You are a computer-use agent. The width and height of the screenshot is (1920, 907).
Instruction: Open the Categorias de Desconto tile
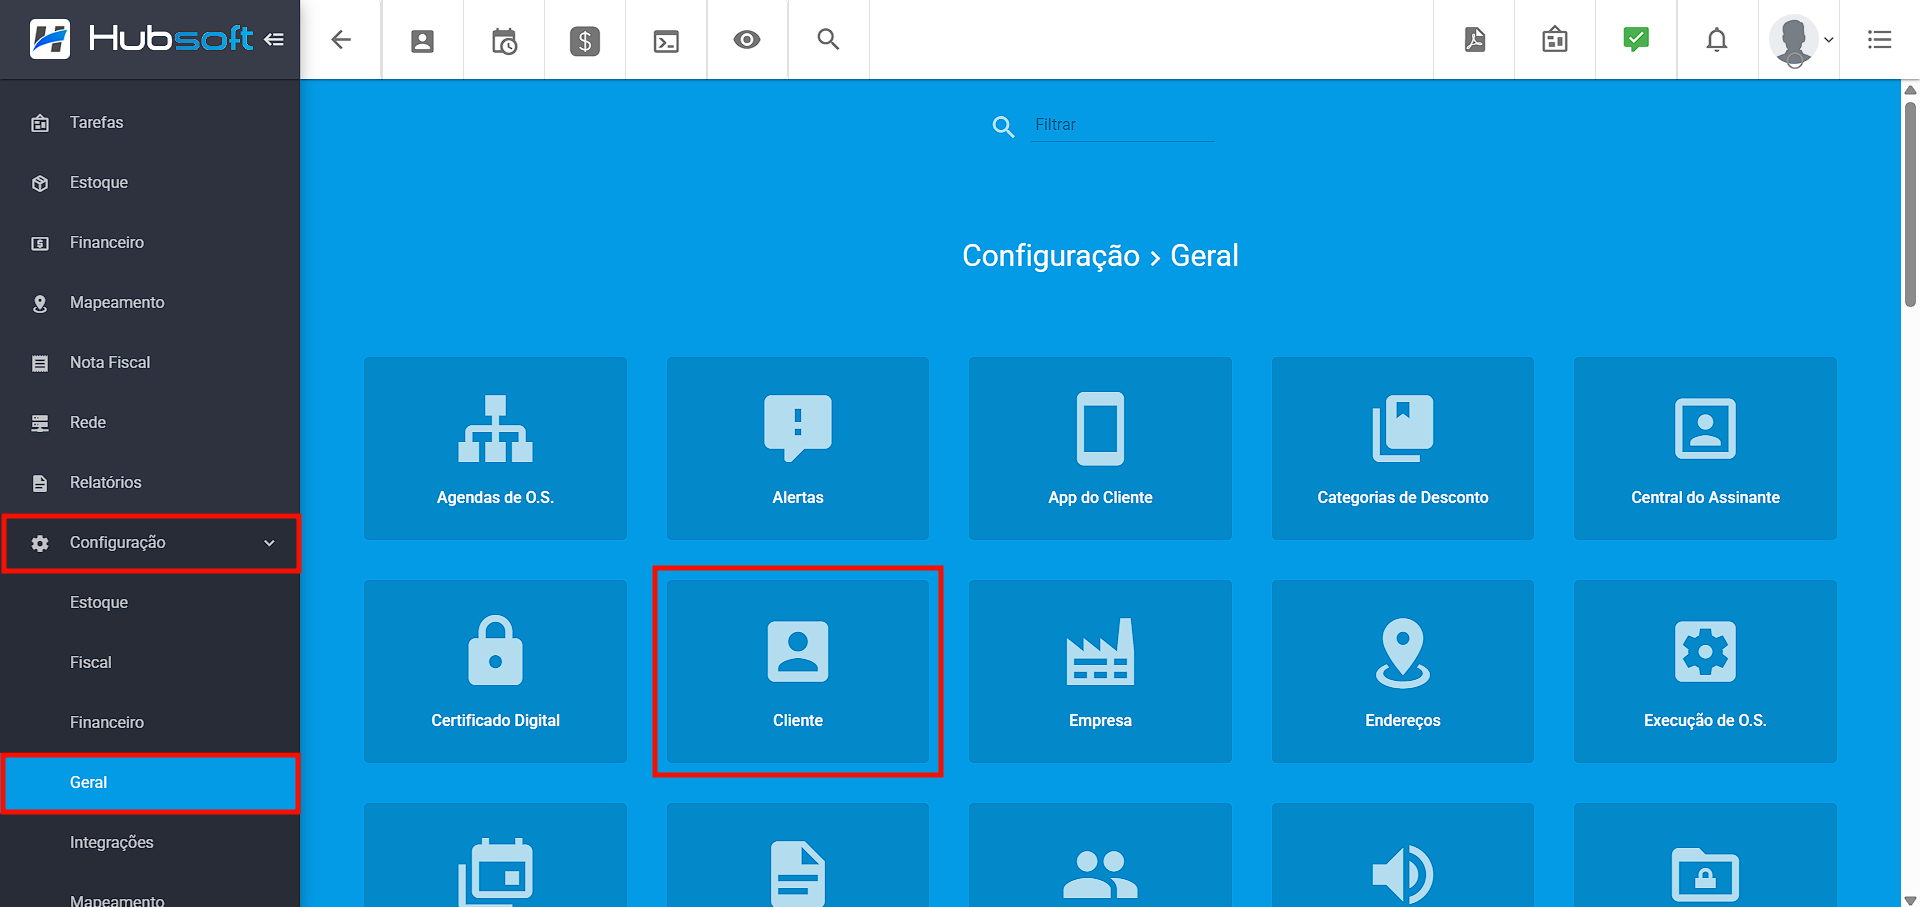click(1403, 448)
